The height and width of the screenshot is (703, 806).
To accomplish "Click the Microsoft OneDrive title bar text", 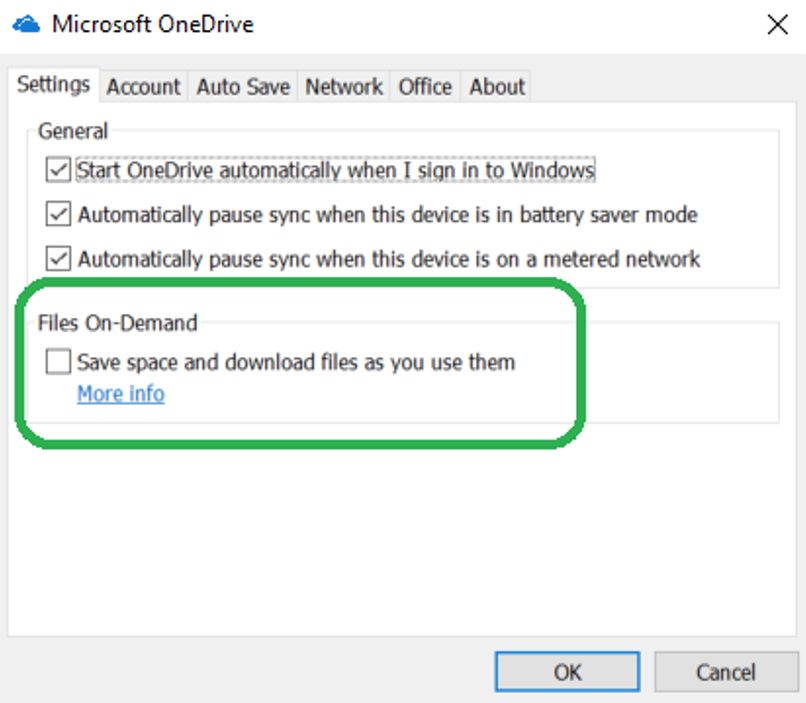I will pyautogui.click(x=153, y=24).
